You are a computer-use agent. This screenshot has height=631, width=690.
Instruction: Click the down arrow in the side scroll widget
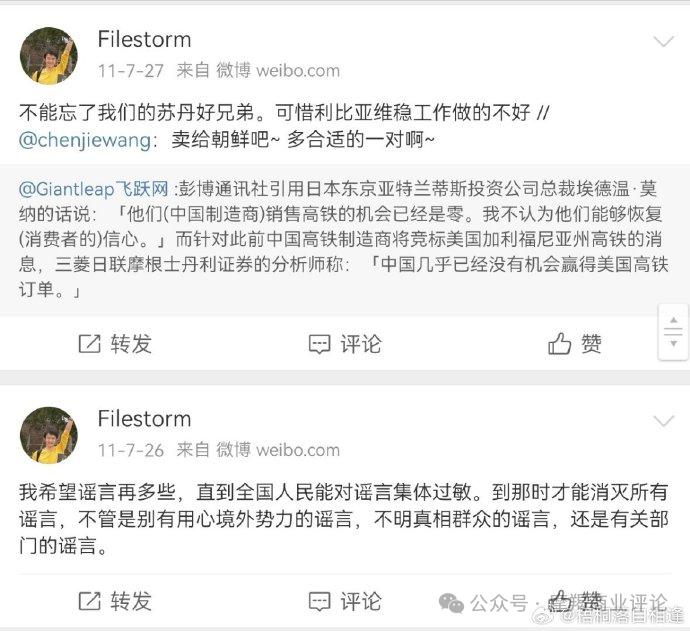coord(673,343)
